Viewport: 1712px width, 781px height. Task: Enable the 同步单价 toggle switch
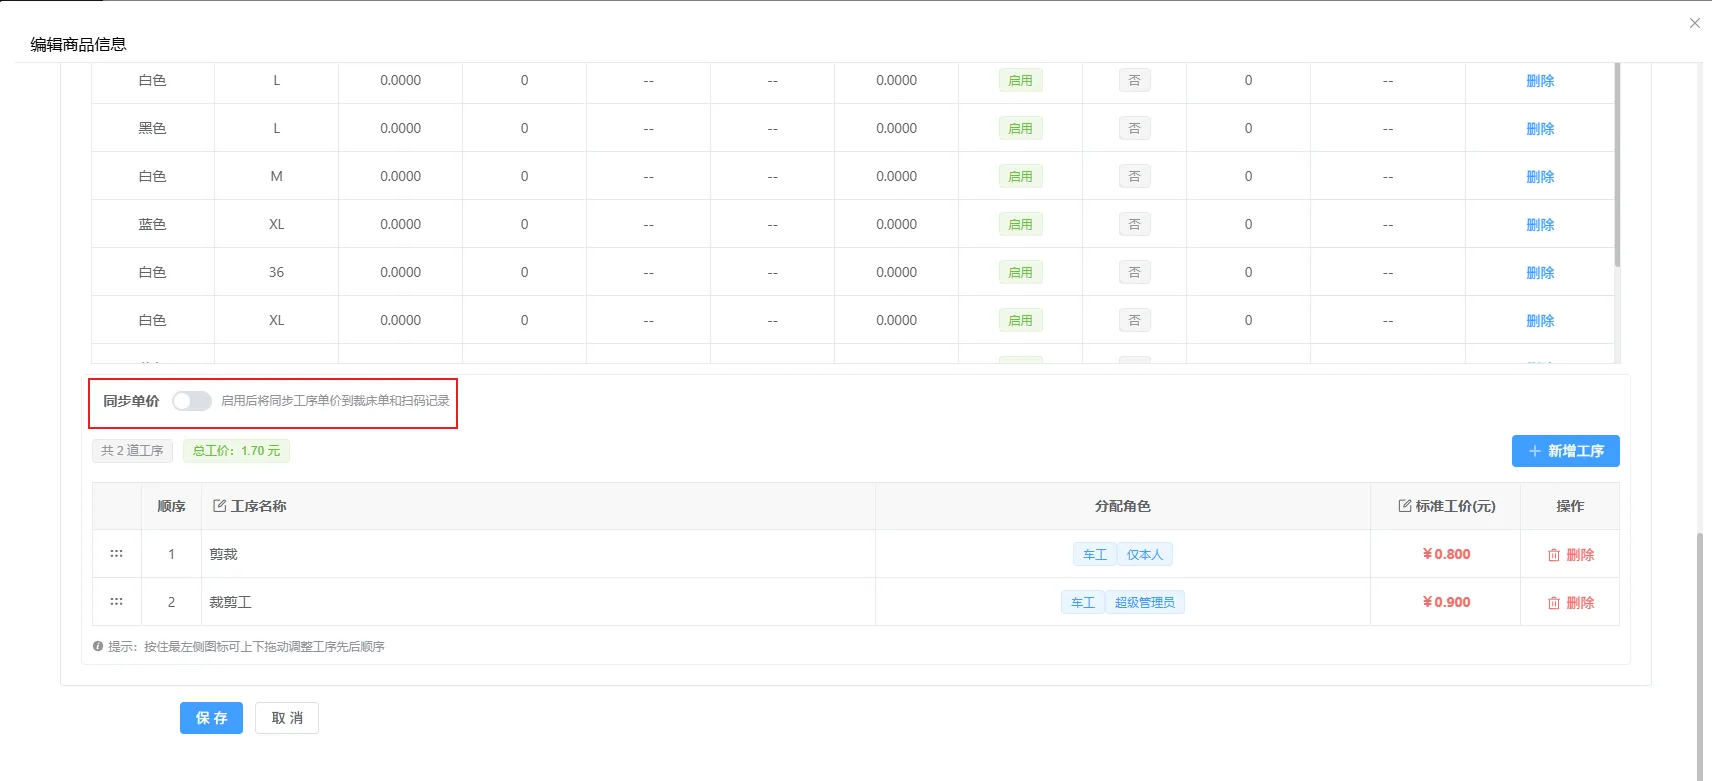(191, 401)
